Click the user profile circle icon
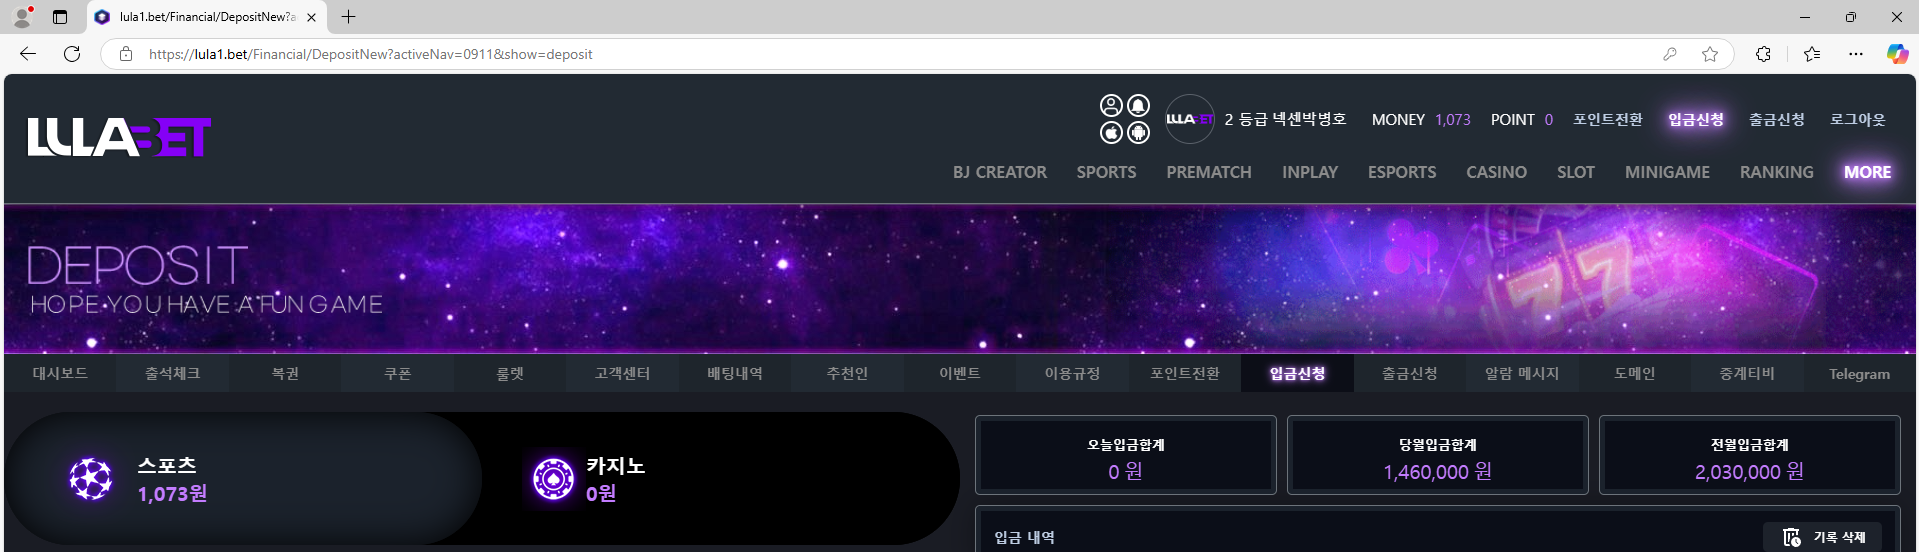The width and height of the screenshot is (1919, 552). point(1111,106)
